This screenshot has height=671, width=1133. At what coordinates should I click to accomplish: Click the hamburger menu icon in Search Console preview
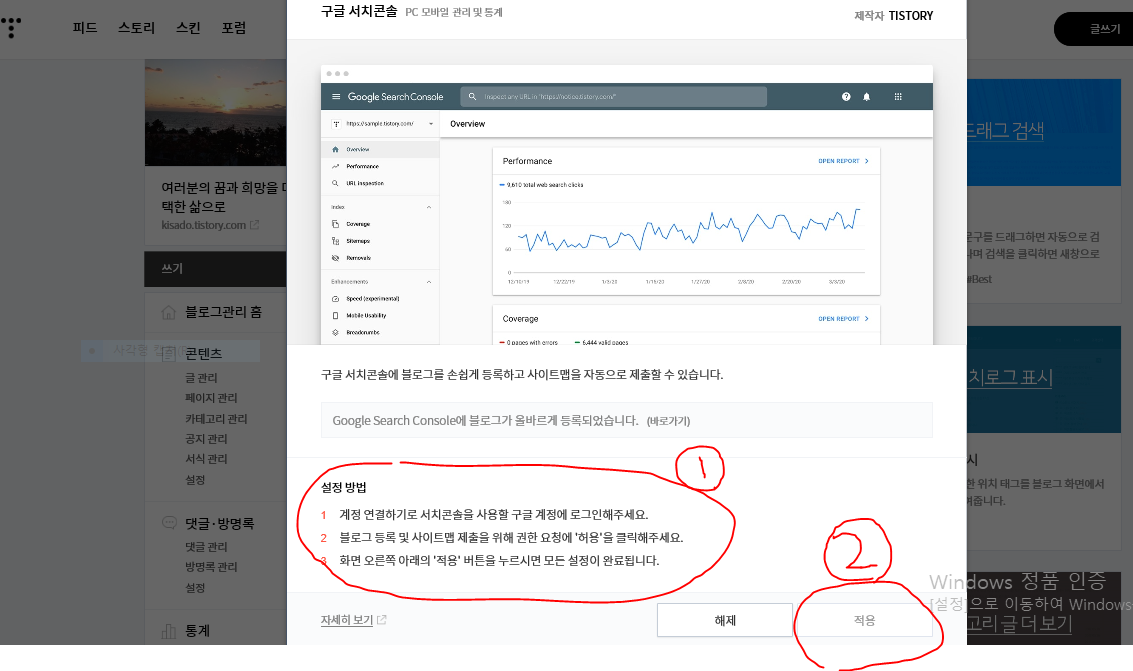pos(336,97)
